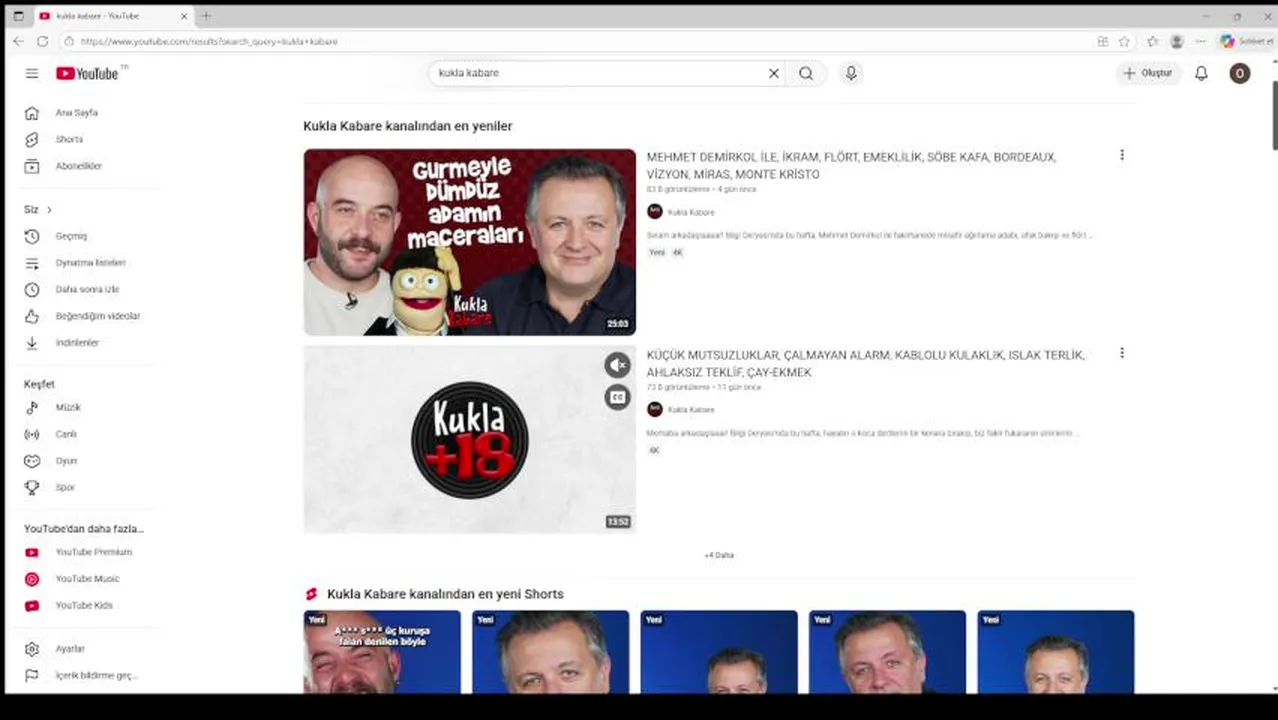1278x720 pixels.
Task: Open MEHMET DEMİRKOL İLE video title
Action: pyautogui.click(x=851, y=166)
